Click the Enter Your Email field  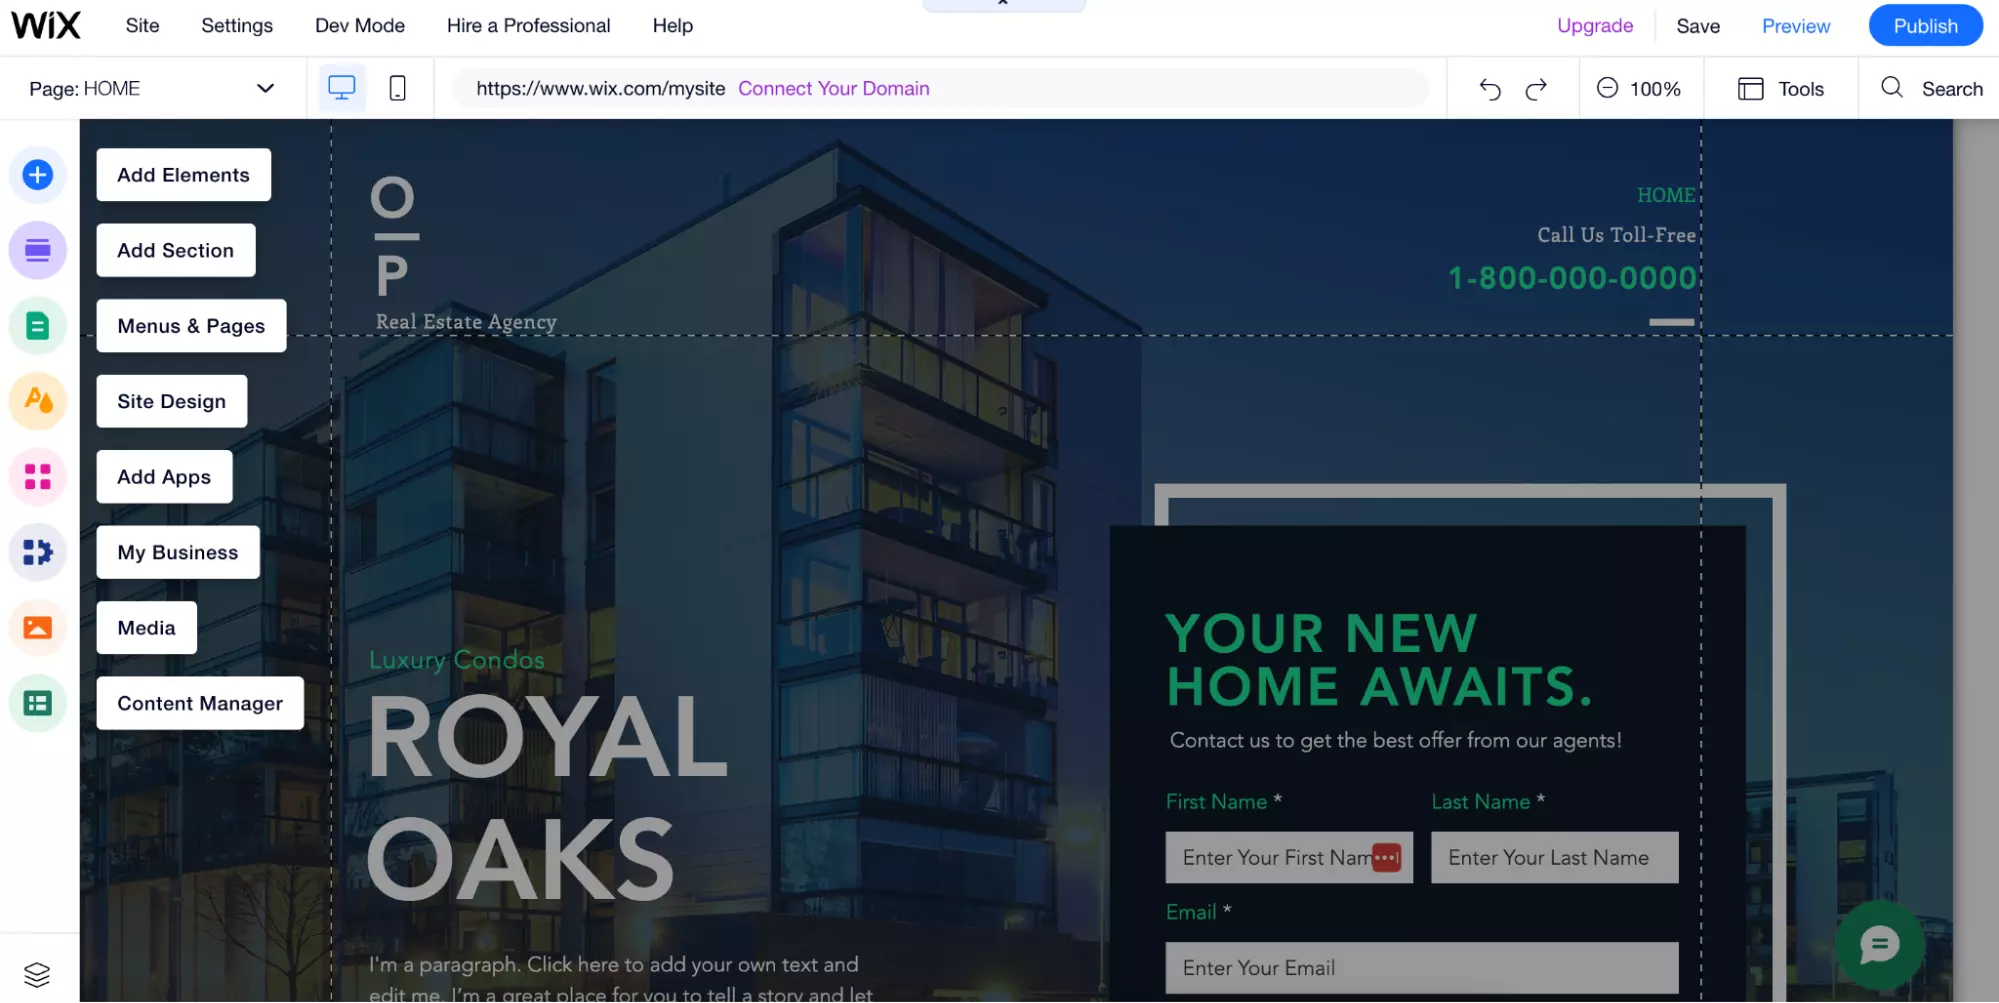point(1421,968)
